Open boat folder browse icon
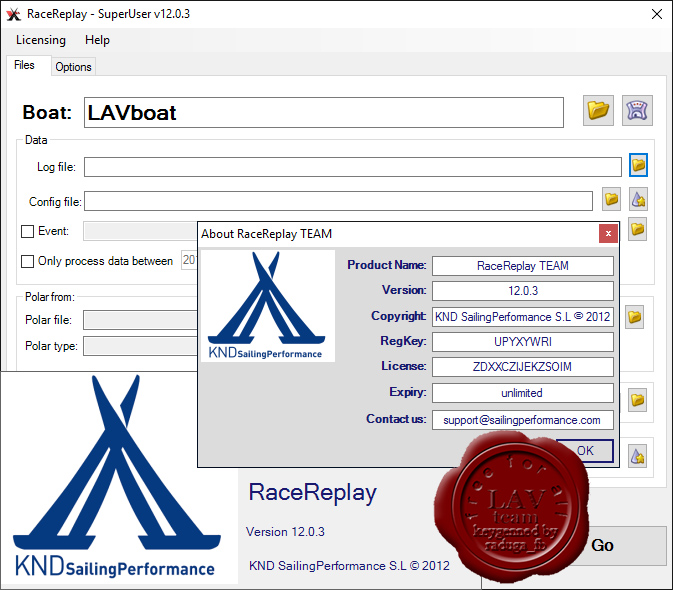Image resolution: width=673 pixels, height=590 pixels. (598, 110)
